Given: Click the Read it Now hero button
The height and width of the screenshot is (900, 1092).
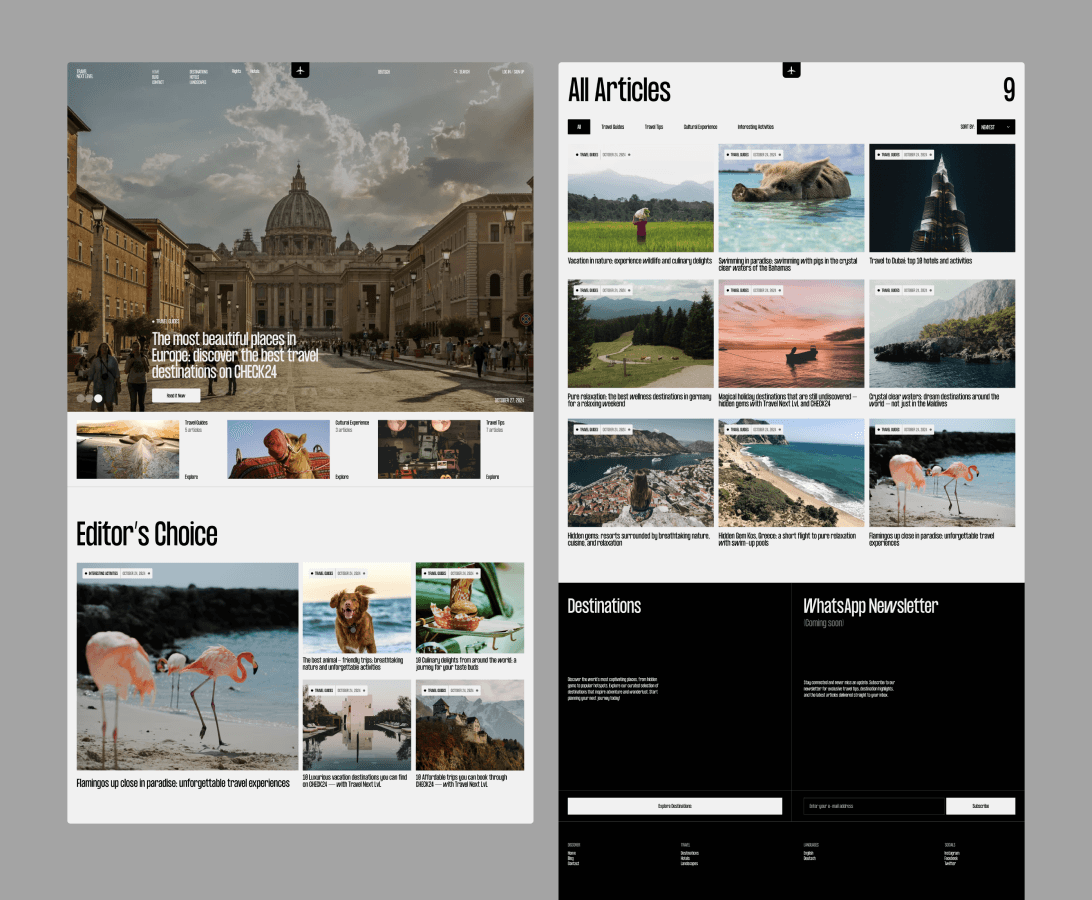Looking at the screenshot, I should 176,396.
